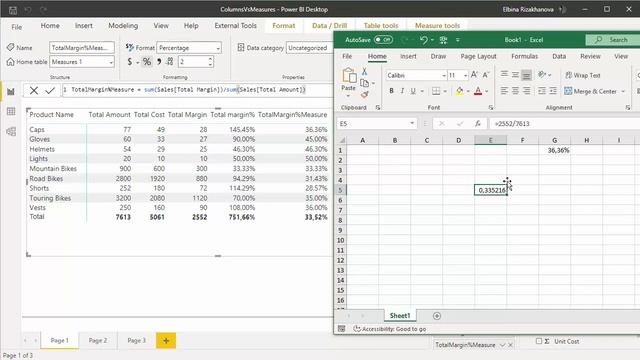Click the Power BI save icon in title bar
The height and width of the screenshot is (360, 640).
pyautogui.click(x=13, y=10)
